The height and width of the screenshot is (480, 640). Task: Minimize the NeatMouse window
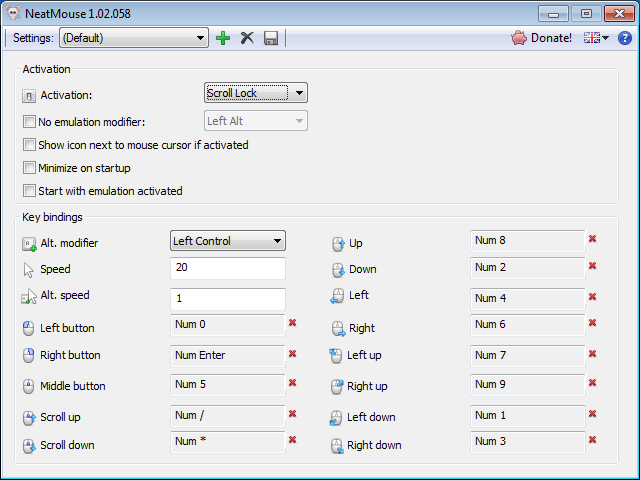click(553, 14)
